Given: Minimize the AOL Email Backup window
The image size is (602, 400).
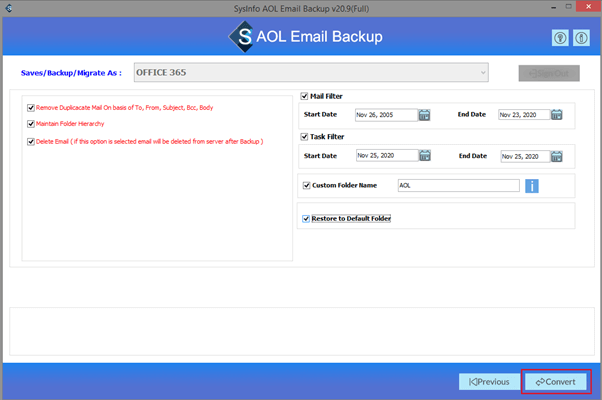Looking at the screenshot, I should pos(553,7).
